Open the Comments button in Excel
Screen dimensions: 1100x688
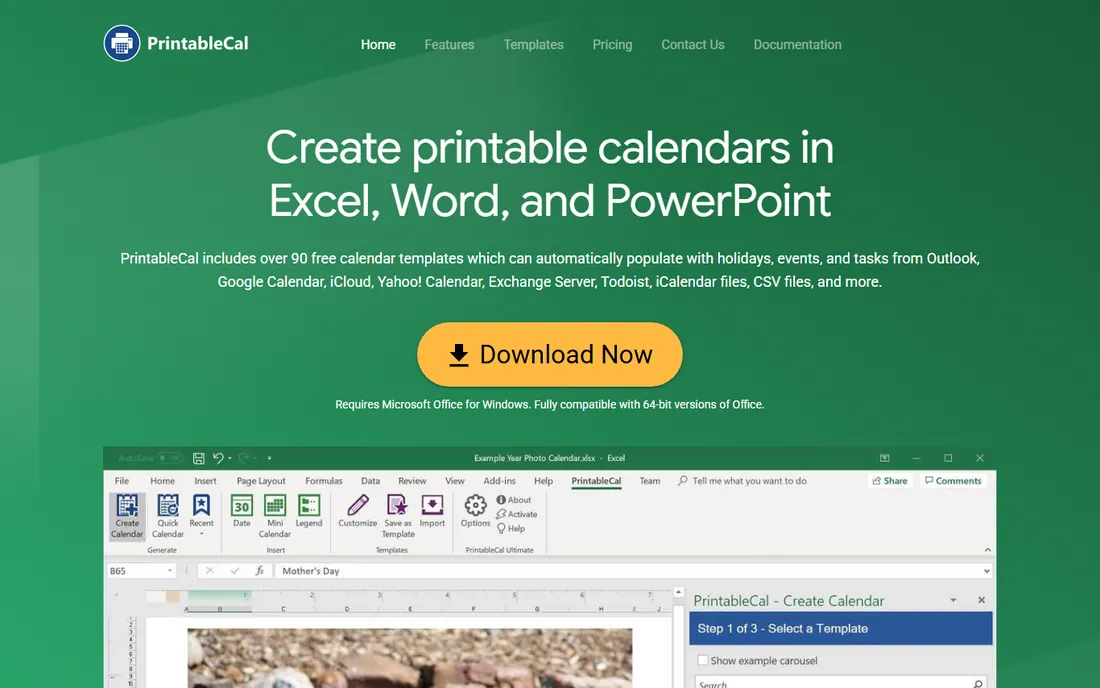tap(953, 481)
